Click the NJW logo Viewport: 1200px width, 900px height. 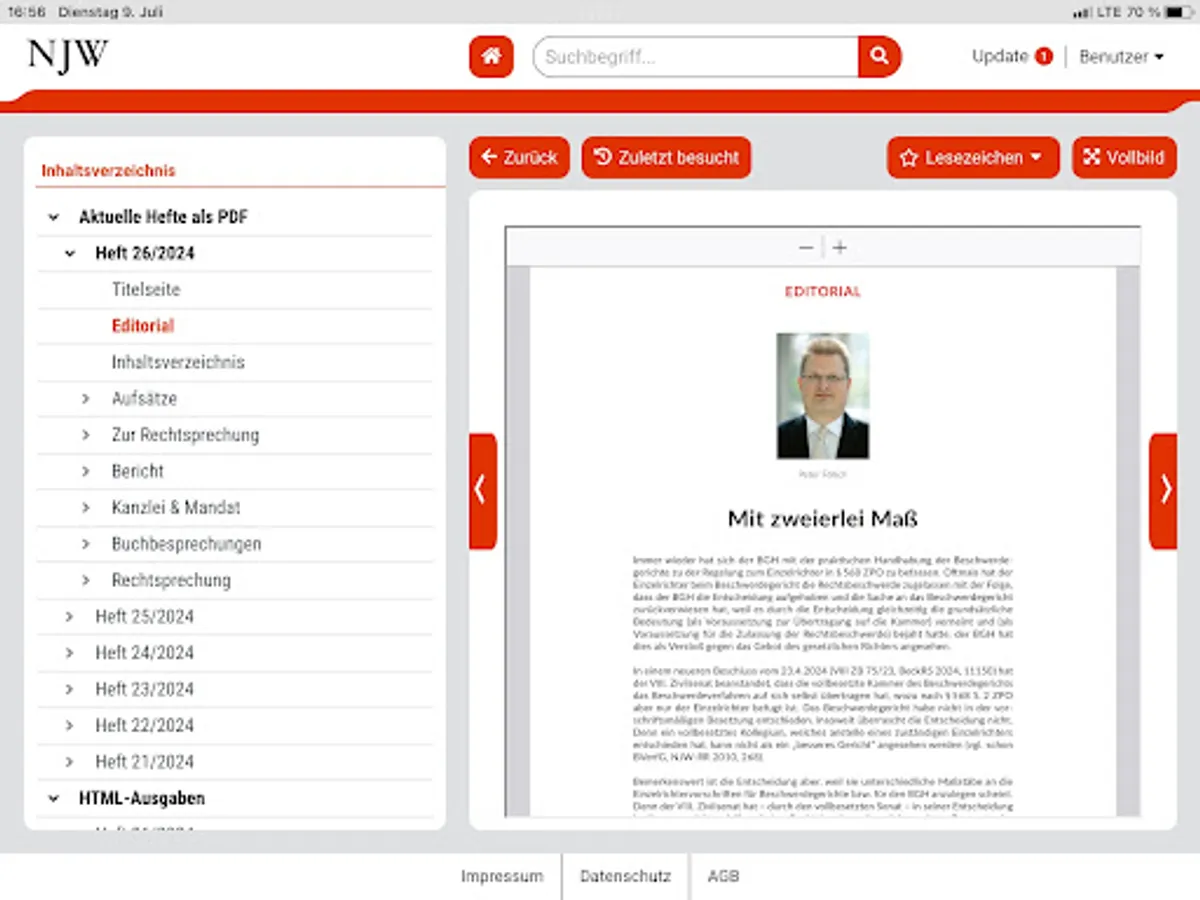click(66, 56)
